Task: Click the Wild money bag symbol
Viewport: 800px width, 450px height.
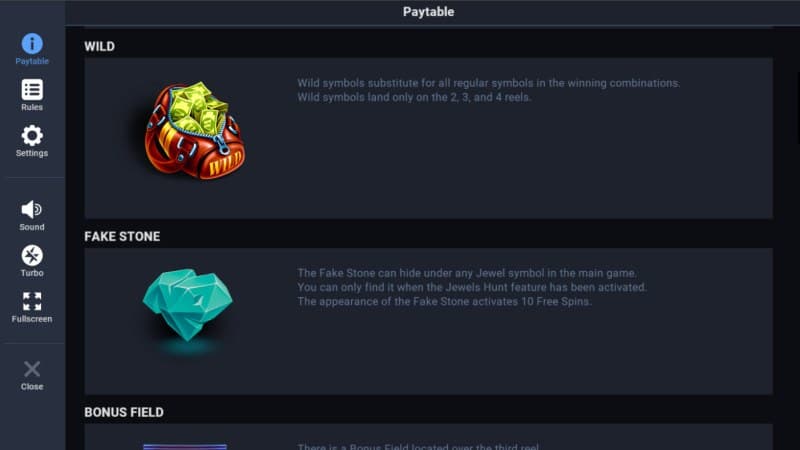Action: tap(194, 131)
